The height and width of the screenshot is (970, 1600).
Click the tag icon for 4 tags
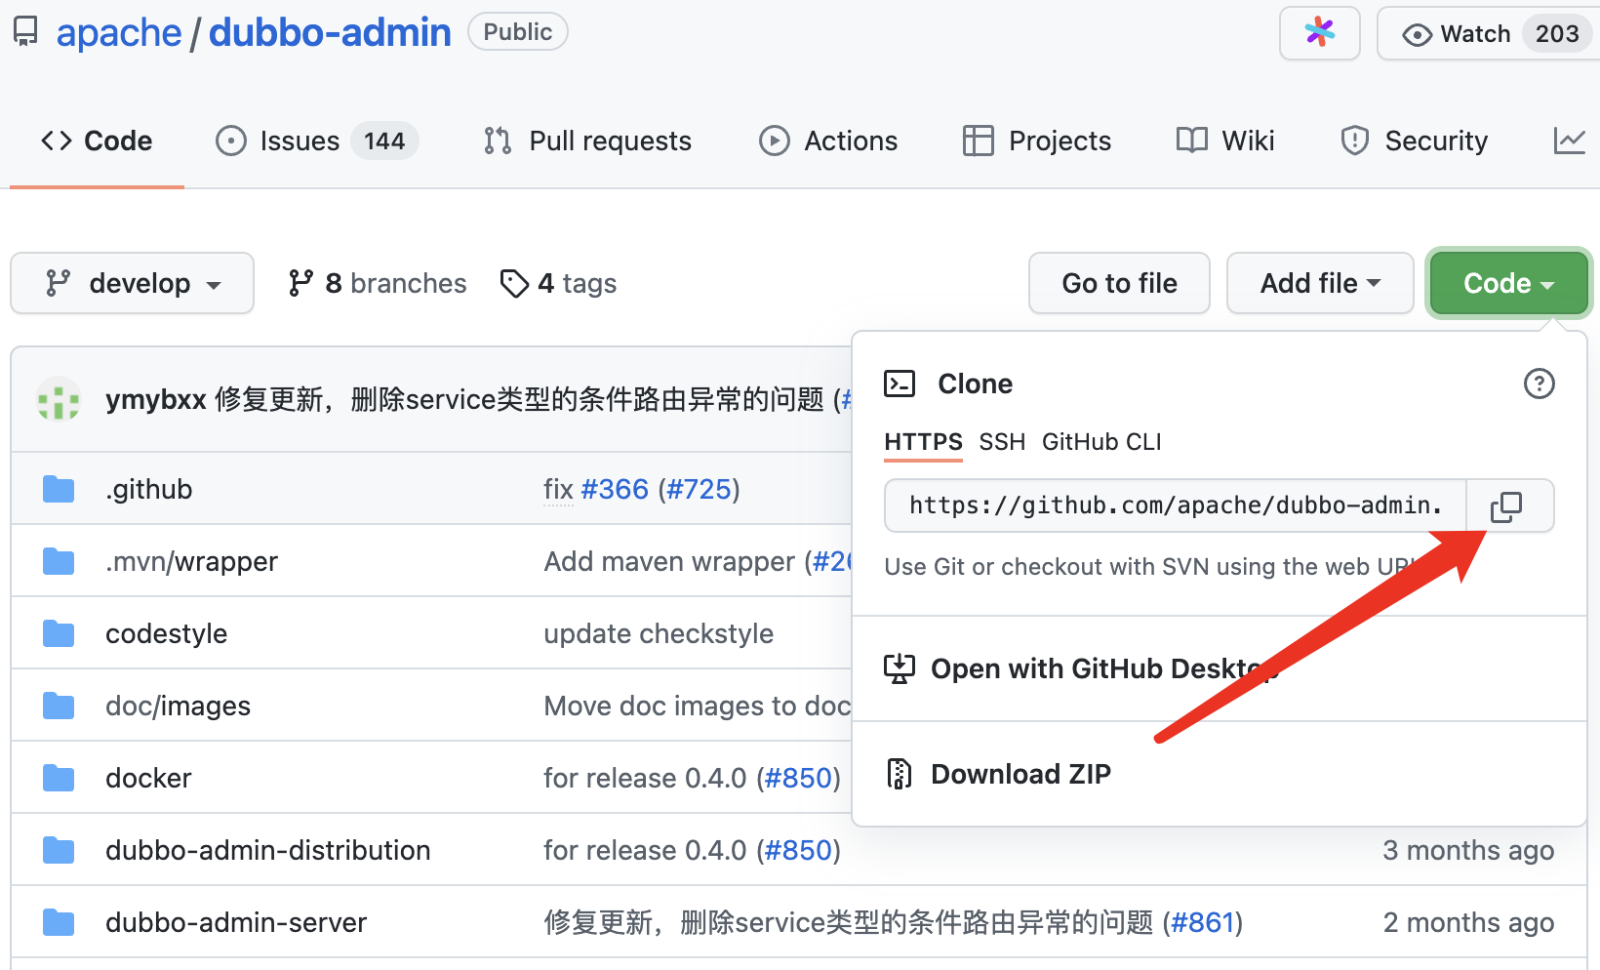pyautogui.click(x=514, y=284)
